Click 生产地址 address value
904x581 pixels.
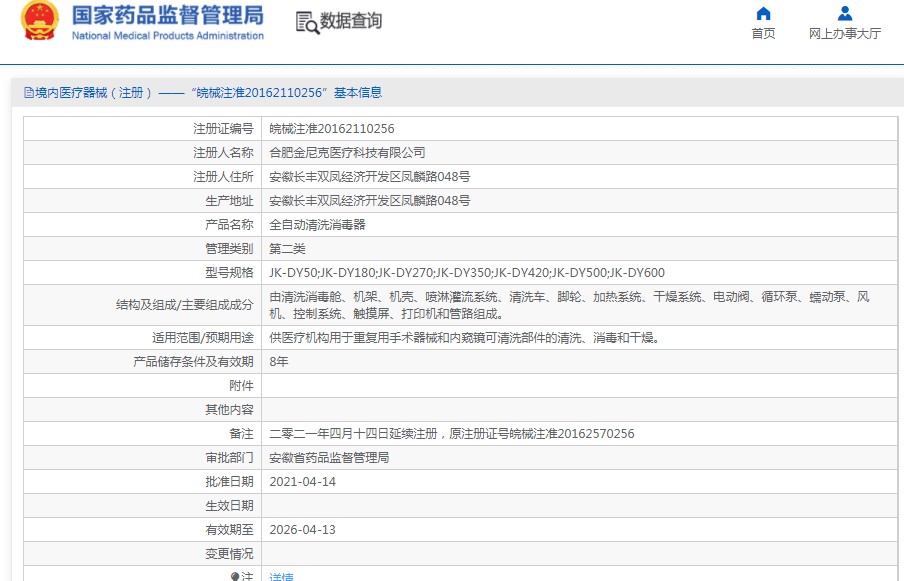click(370, 201)
